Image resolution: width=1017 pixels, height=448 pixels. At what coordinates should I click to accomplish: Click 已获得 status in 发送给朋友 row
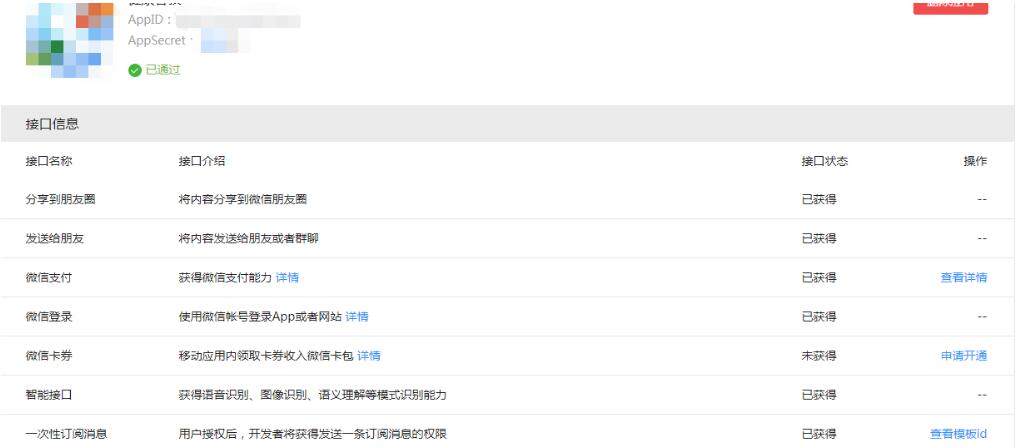tap(819, 238)
